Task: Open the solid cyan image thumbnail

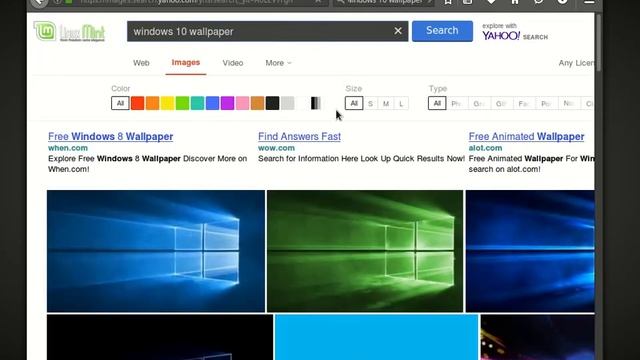Action: tap(376, 337)
